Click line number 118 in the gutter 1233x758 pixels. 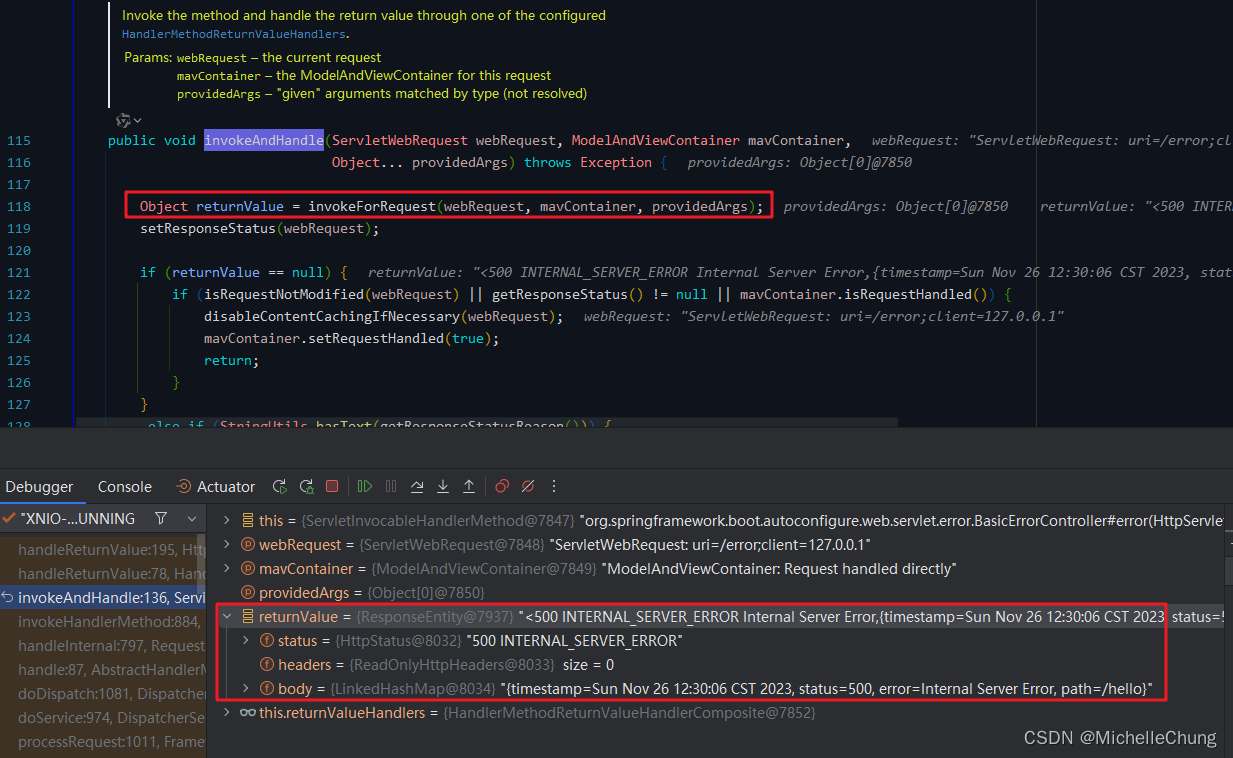18,206
